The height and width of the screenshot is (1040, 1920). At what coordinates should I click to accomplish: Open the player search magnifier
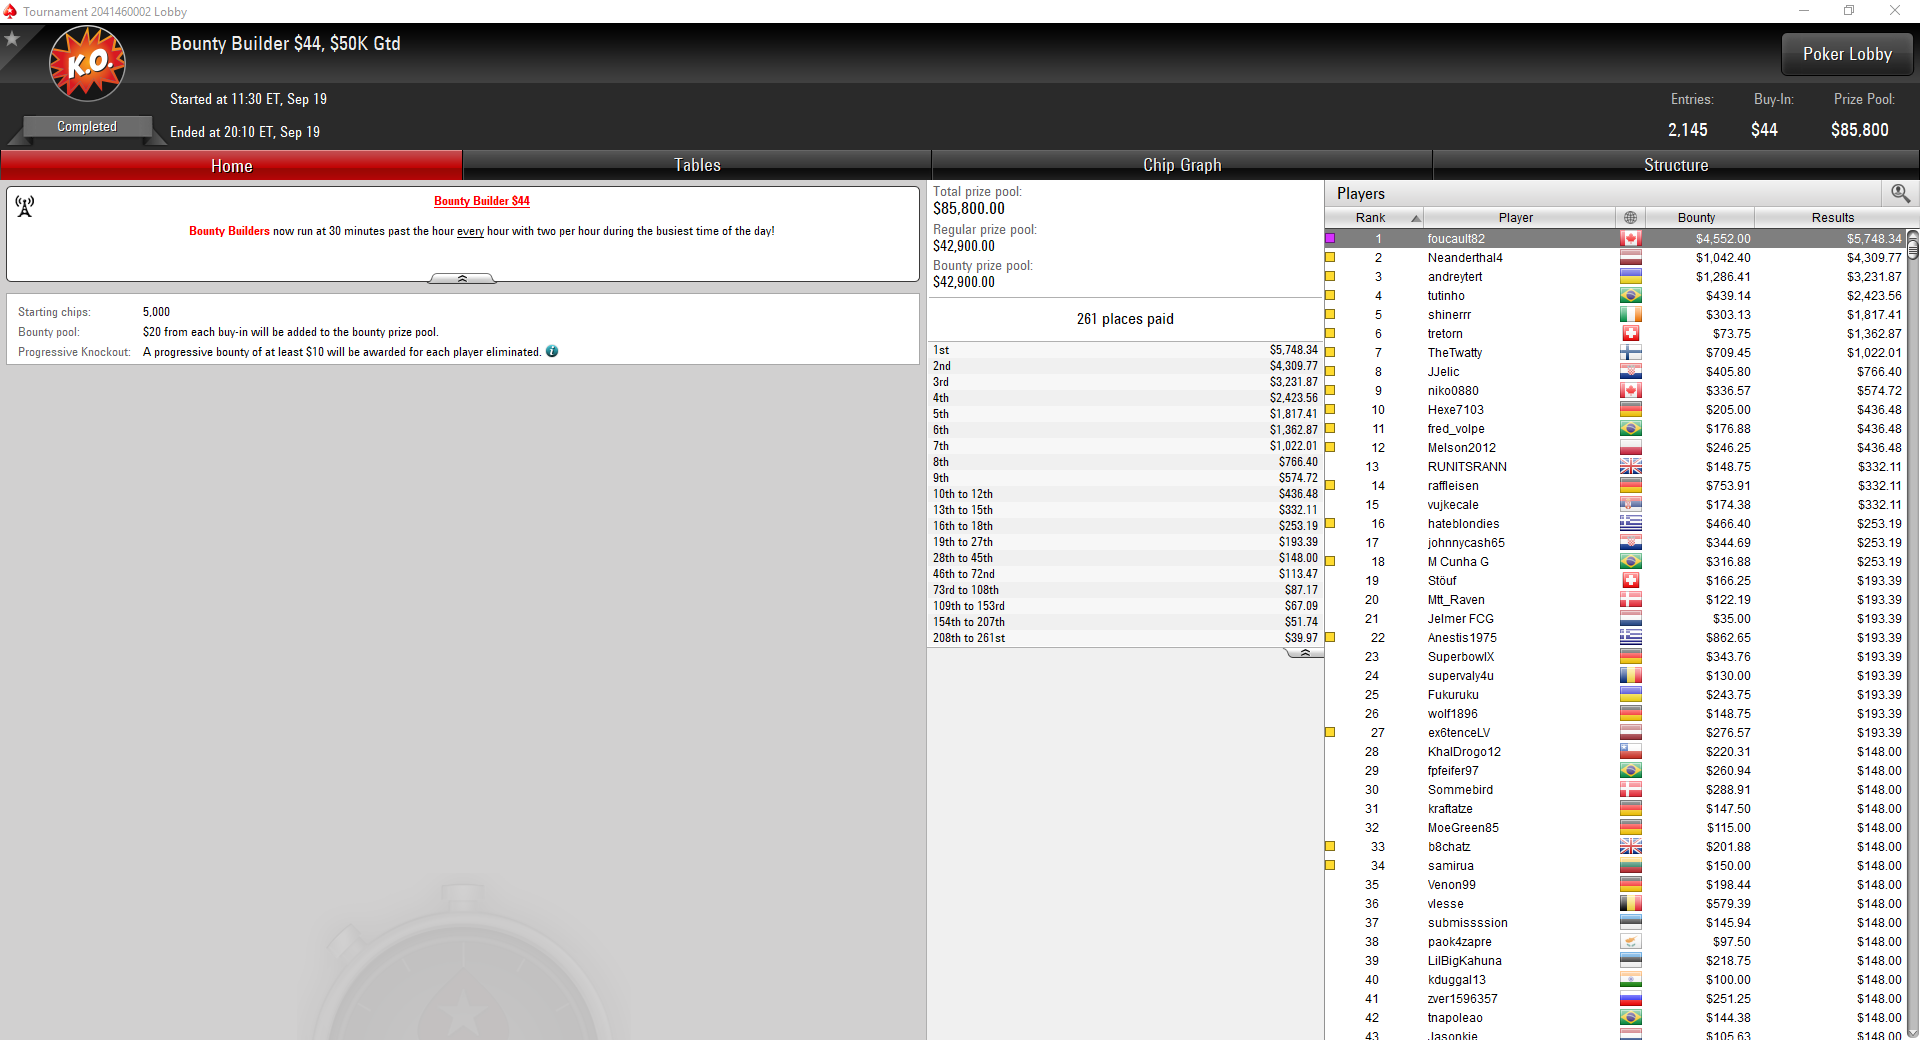(x=1900, y=193)
